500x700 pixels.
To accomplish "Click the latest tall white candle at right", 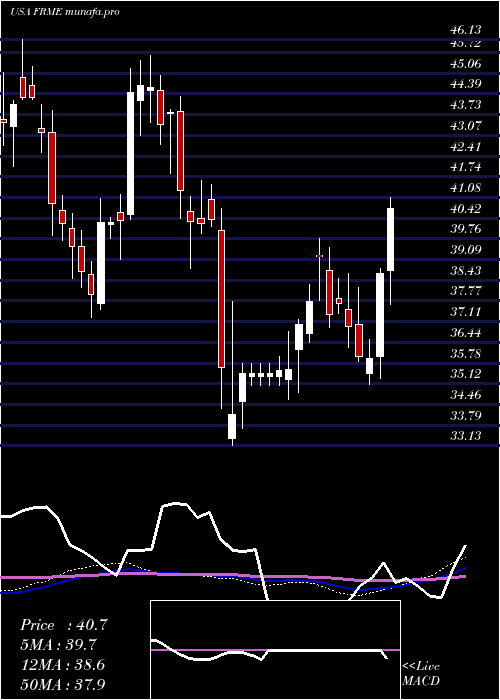I will (391, 239).
